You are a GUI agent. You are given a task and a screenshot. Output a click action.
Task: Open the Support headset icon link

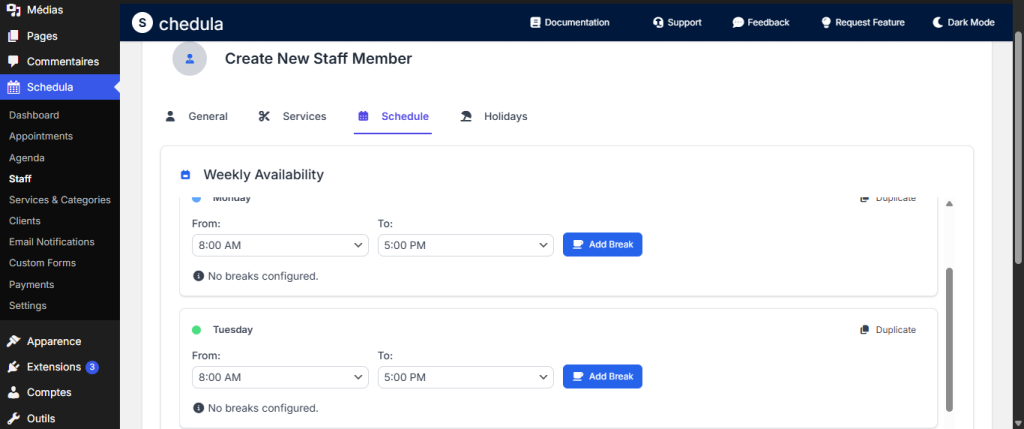click(658, 22)
